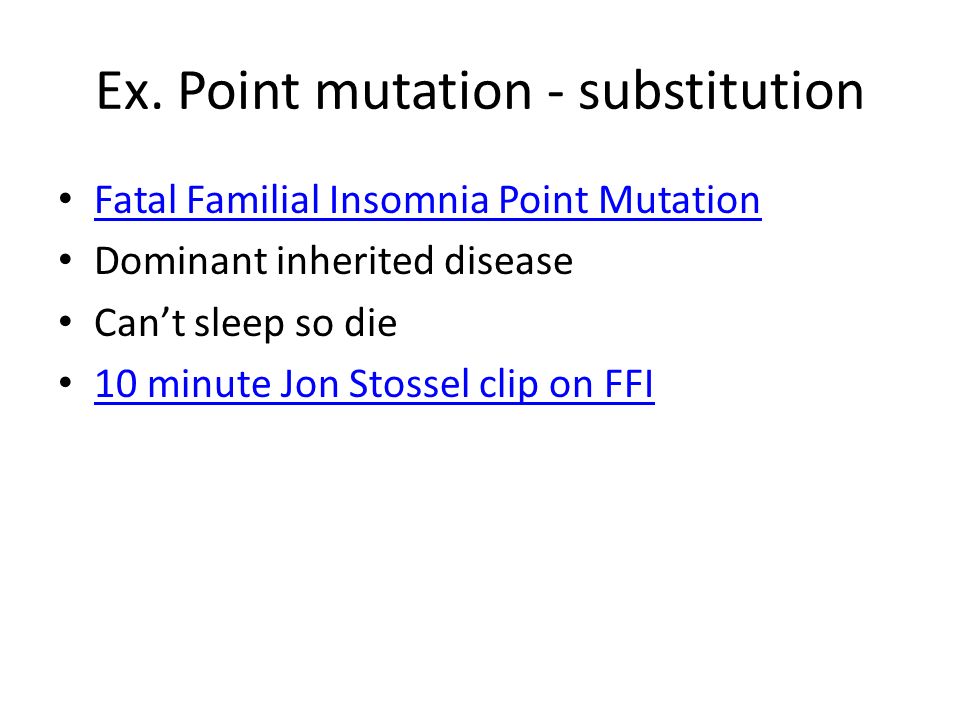Click the bullet marker beside Dominant inherited disease
This screenshot has height=720, width=960.
pyautogui.click(x=66, y=260)
